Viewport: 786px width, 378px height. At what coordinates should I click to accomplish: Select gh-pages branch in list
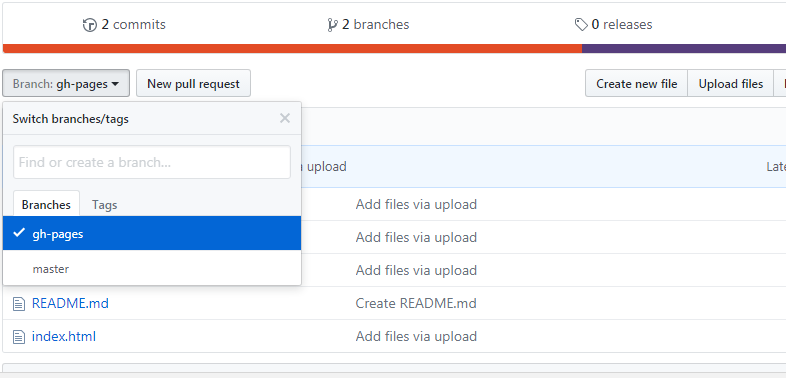pos(152,233)
